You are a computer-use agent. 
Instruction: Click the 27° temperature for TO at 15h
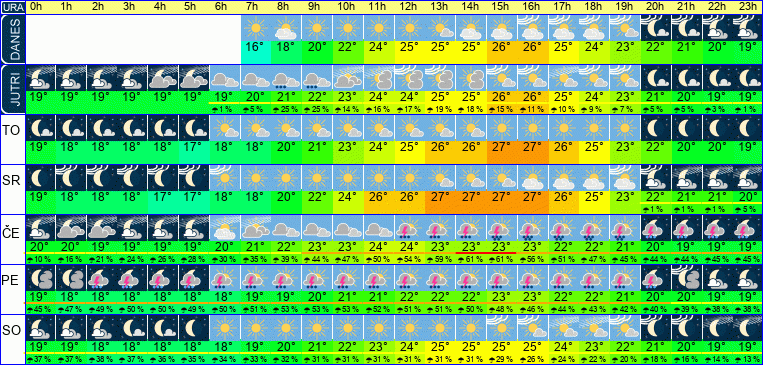coord(502,147)
